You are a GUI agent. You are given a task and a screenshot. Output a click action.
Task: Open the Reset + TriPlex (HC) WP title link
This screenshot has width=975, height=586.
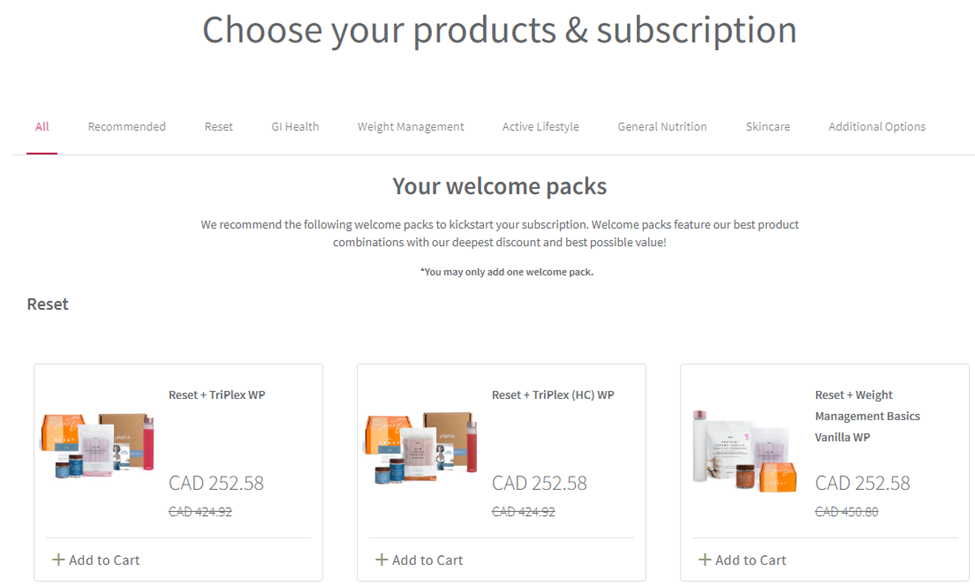(x=553, y=395)
